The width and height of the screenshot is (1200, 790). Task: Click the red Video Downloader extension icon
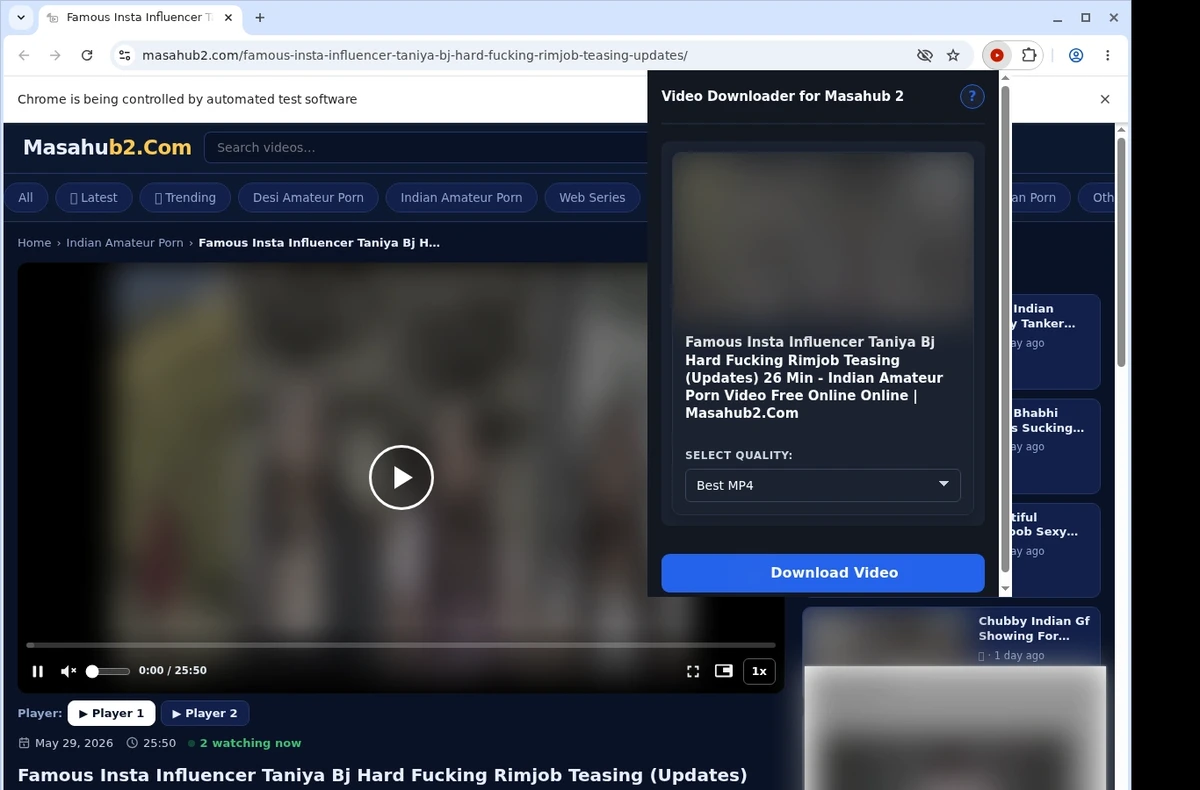tap(997, 56)
